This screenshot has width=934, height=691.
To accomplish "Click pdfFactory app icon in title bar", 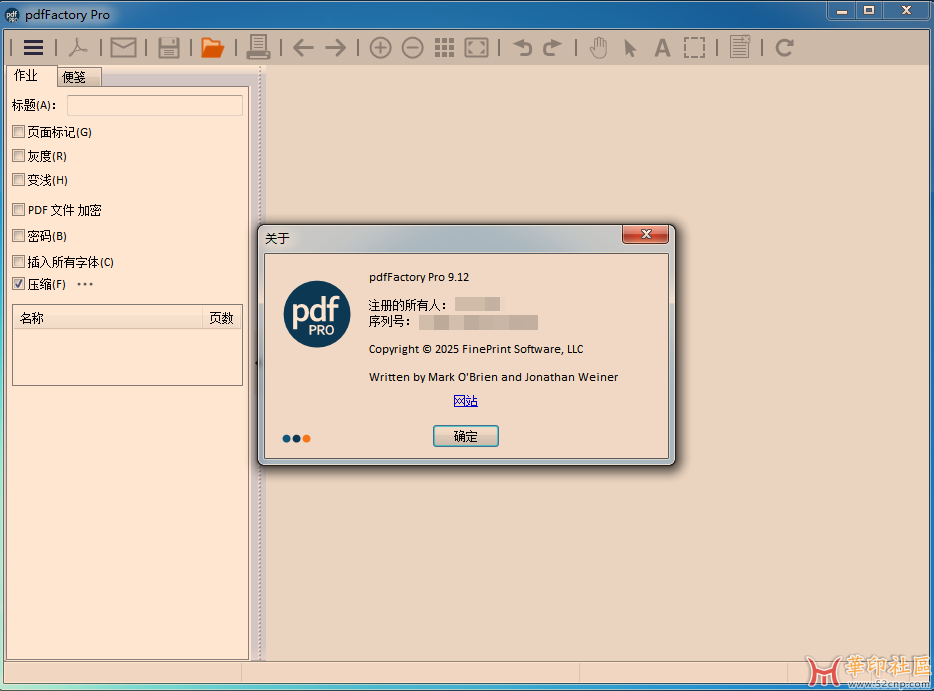I will click(x=12, y=15).
